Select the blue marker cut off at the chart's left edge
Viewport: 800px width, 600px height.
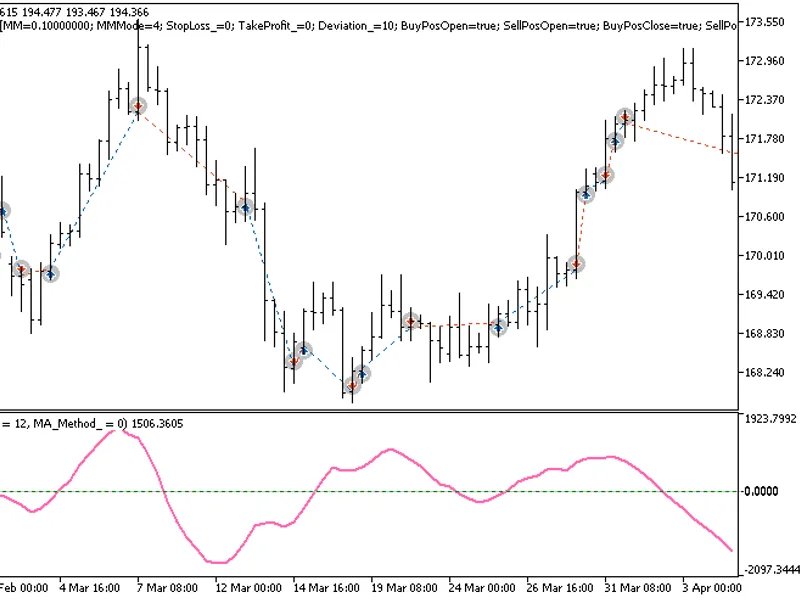coord(3,211)
